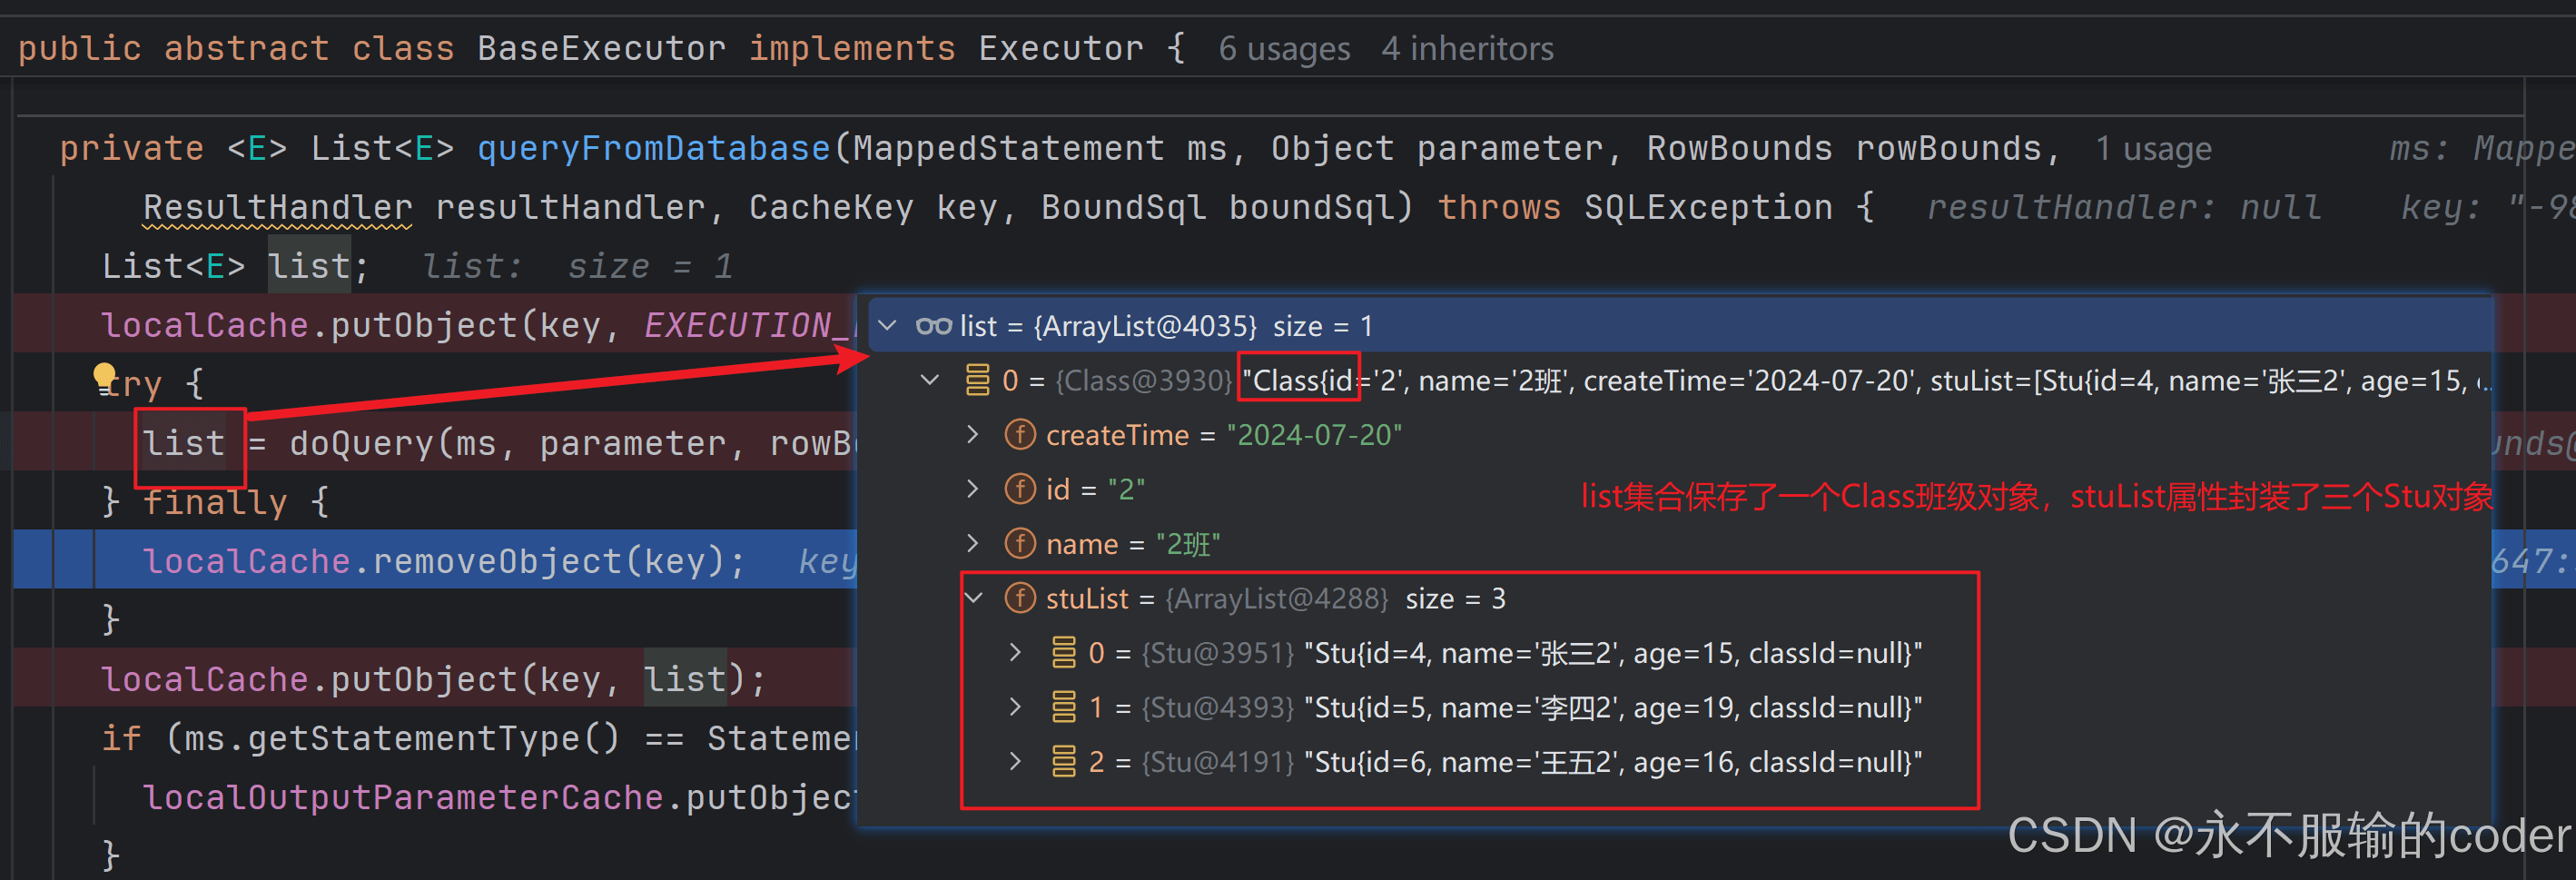
Task: Click the RowBounds rowBounds parameter
Action: tap(1843, 148)
